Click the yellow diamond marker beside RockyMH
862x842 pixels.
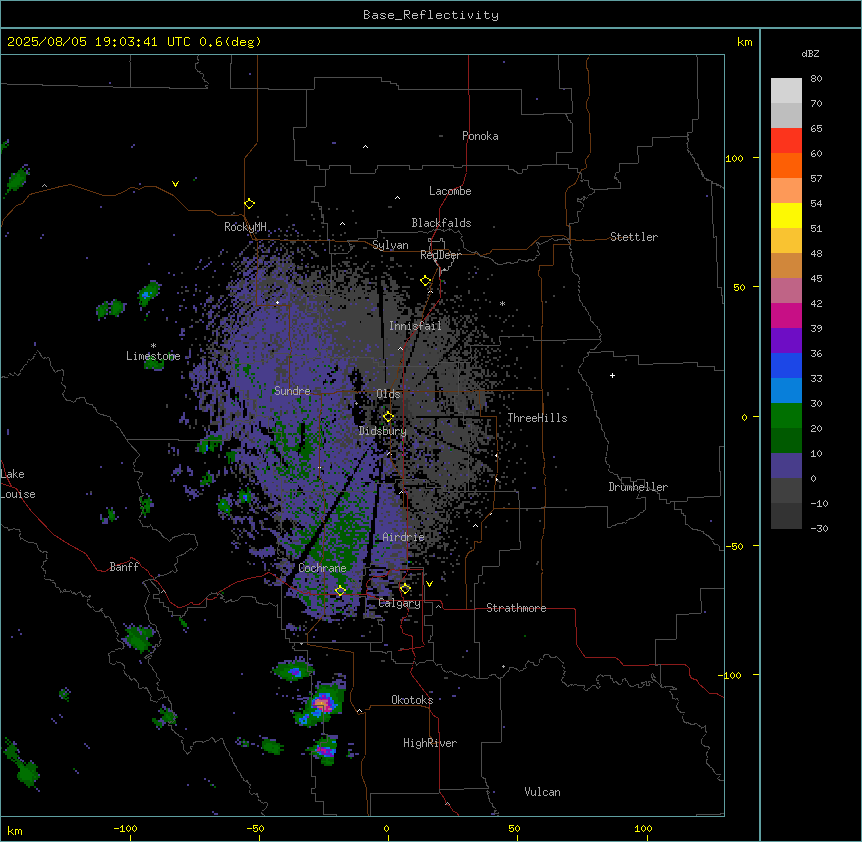[249, 204]
